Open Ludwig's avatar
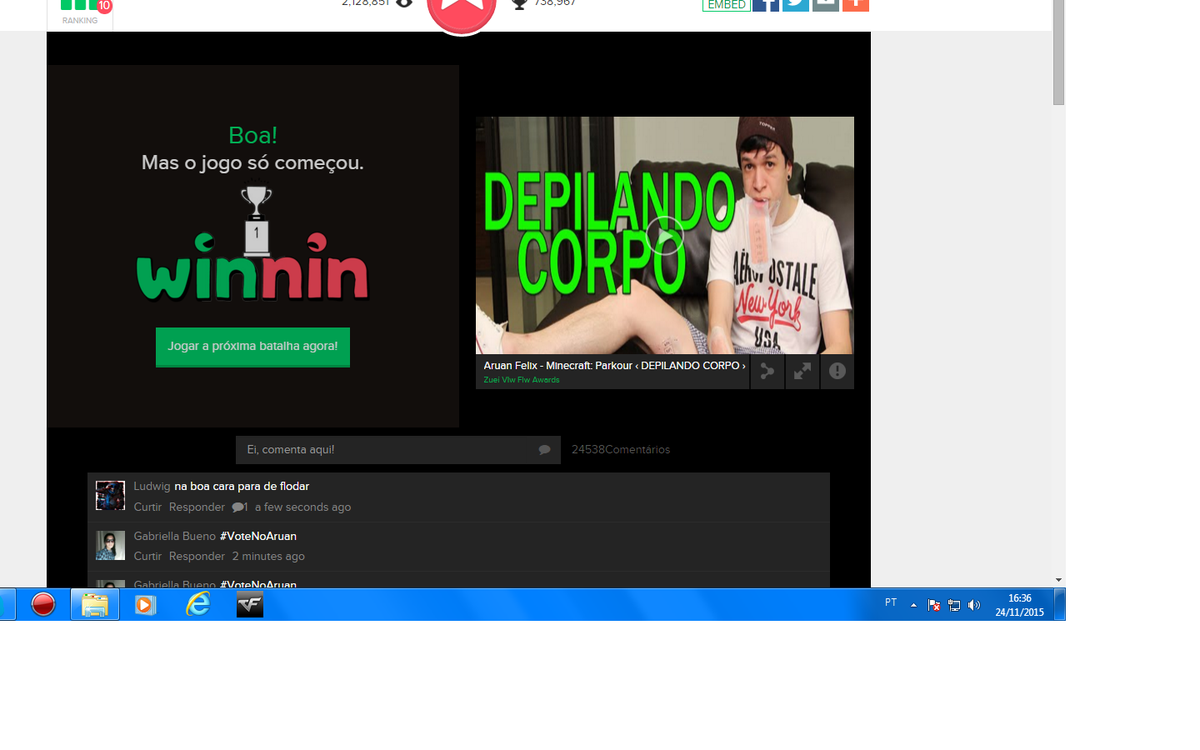 [110, 496]
